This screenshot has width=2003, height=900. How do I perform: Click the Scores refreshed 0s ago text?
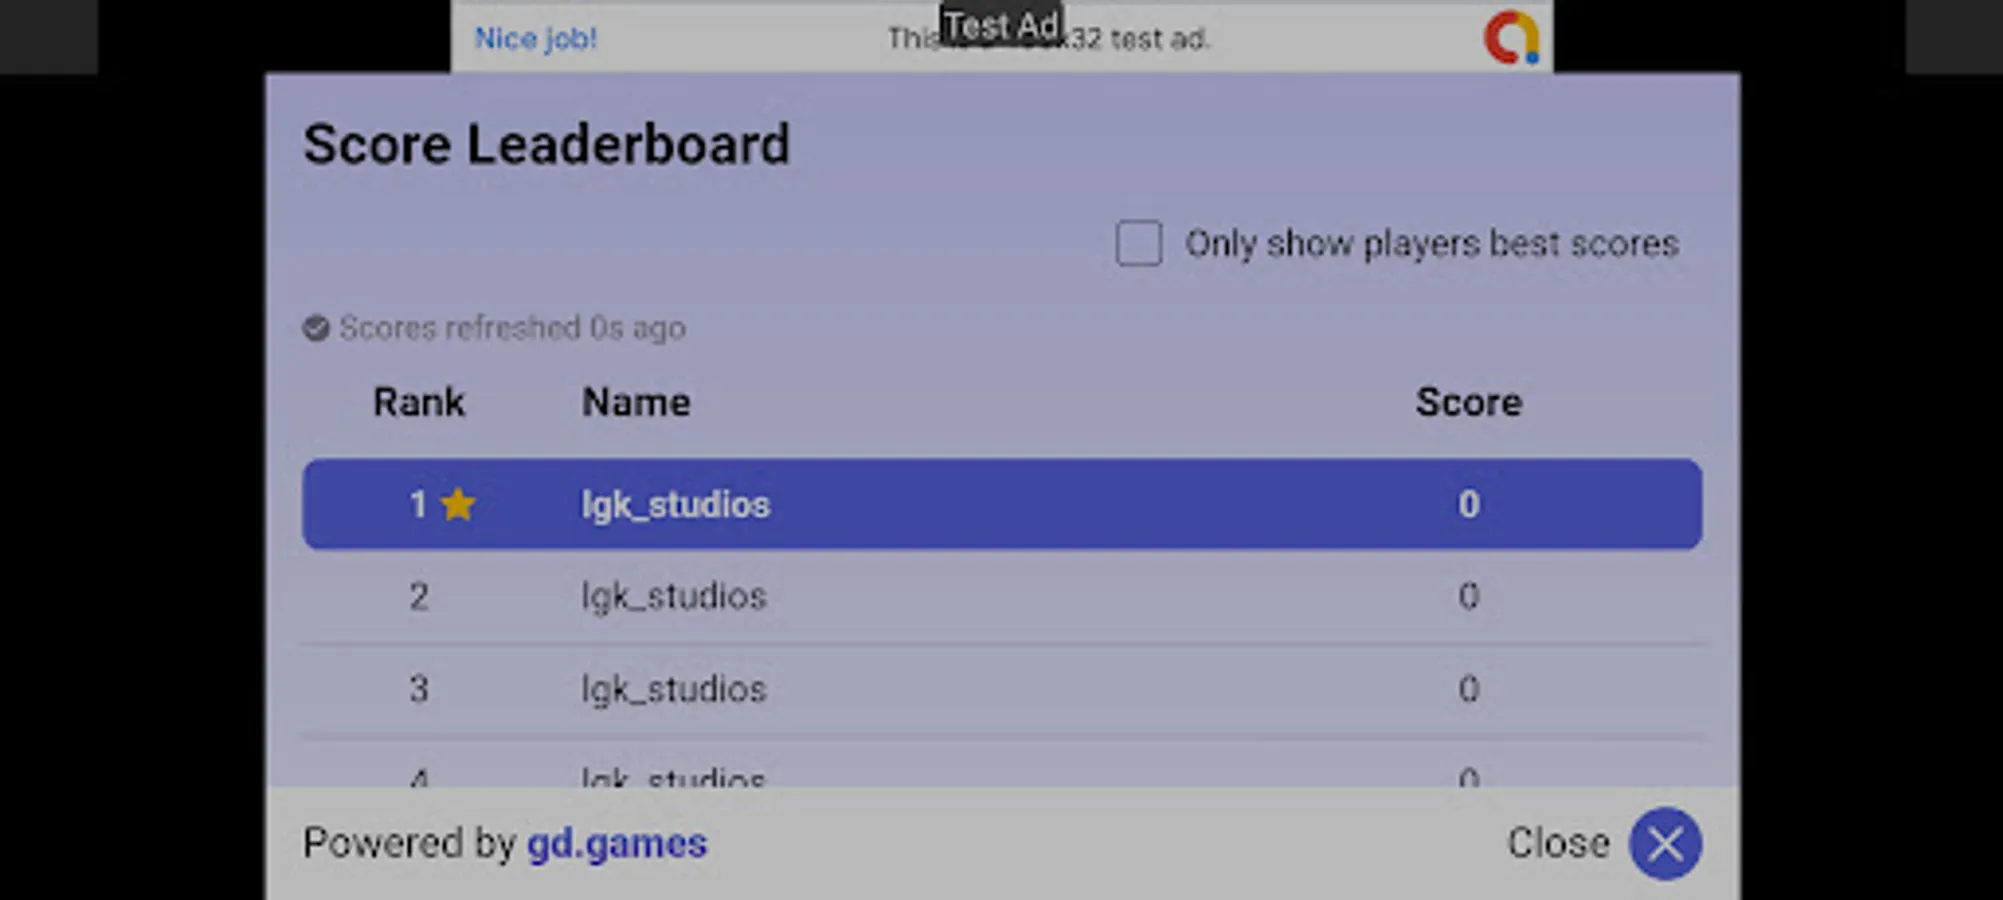click(x=512, y=328)
